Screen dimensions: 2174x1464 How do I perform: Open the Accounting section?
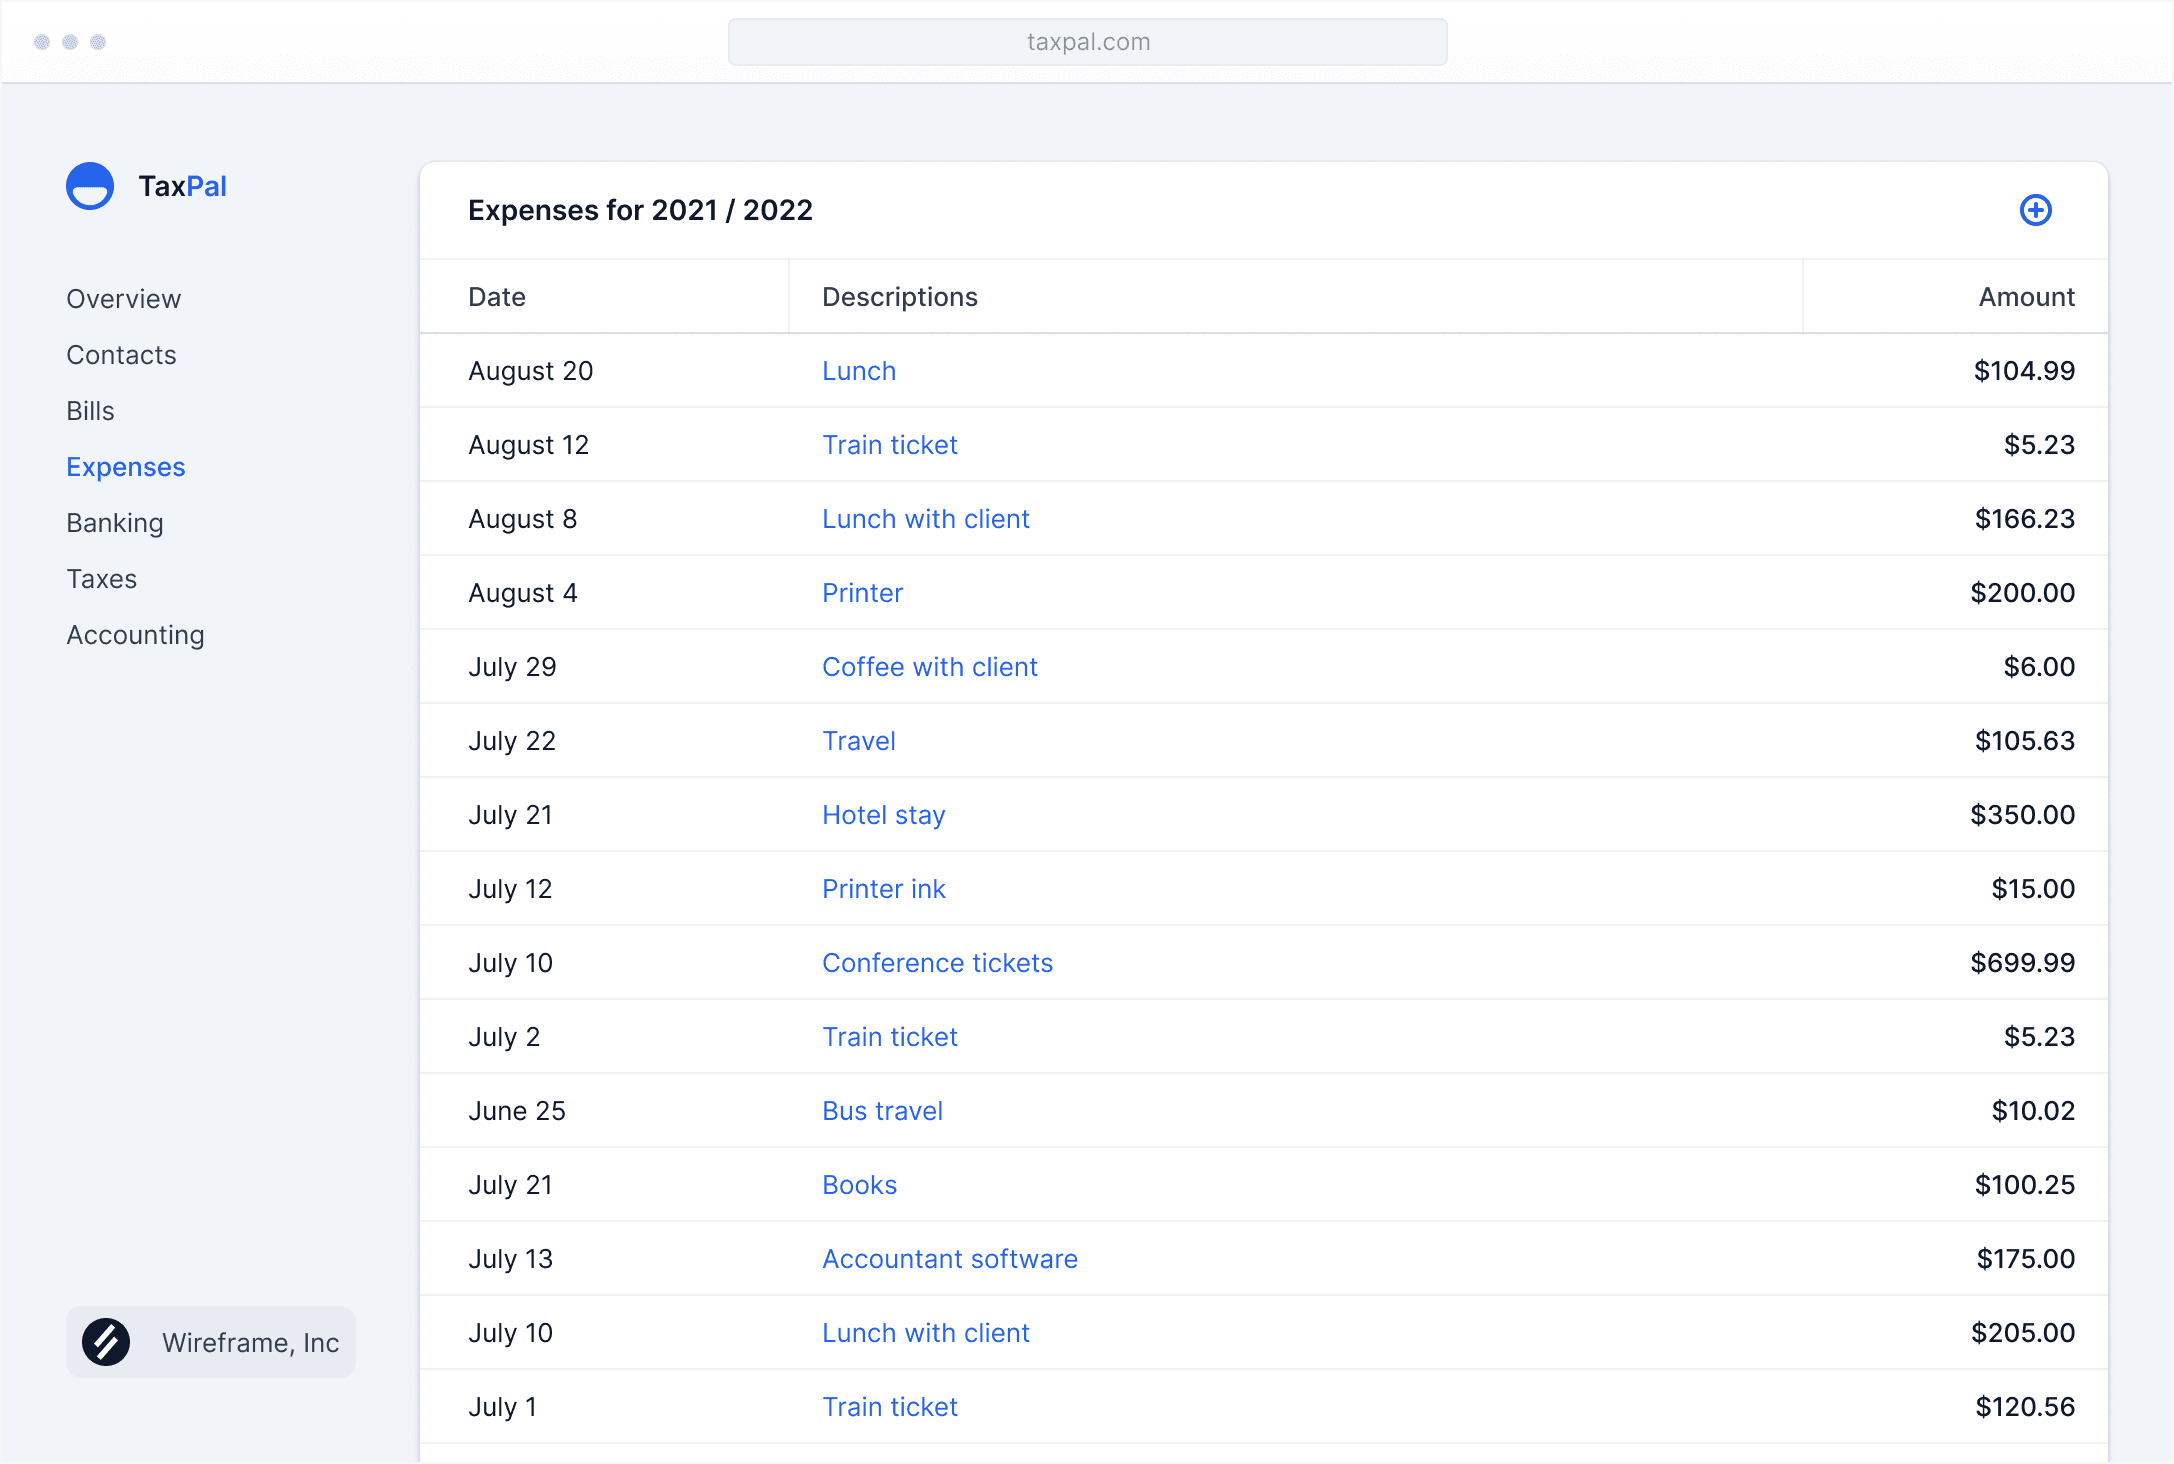135,634
